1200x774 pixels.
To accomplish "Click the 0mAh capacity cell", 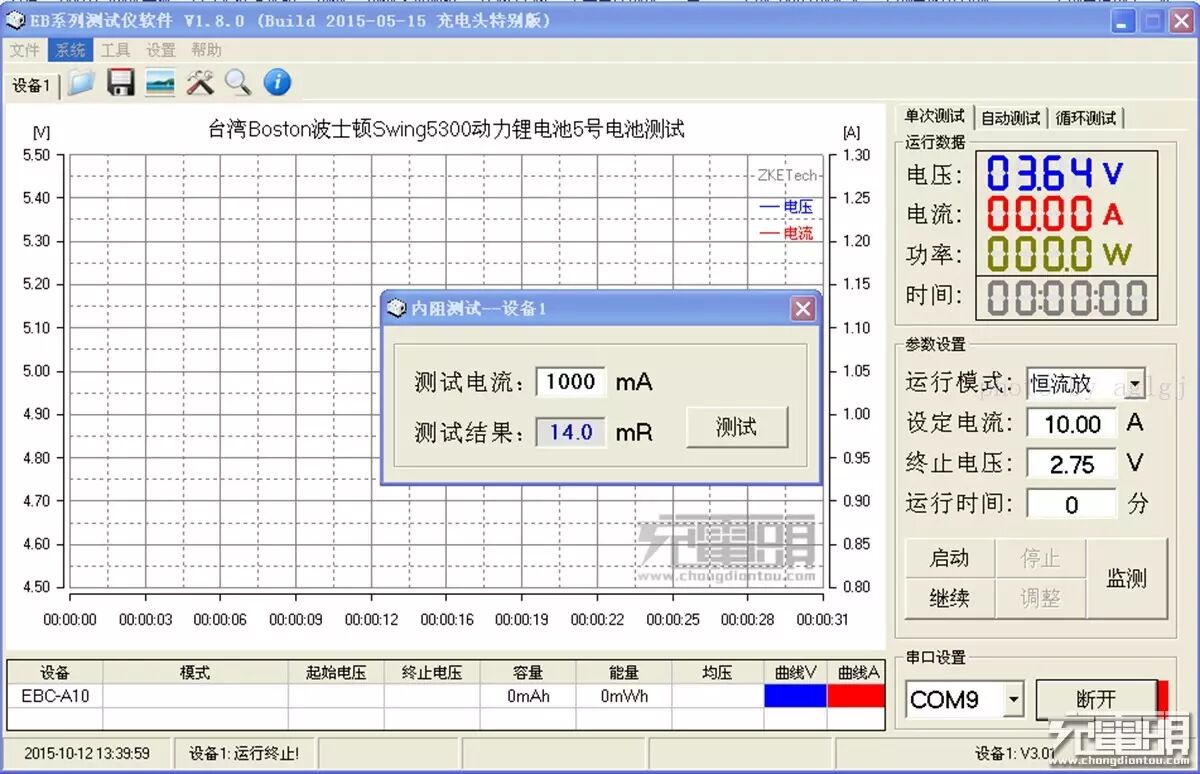I will 528,696.
